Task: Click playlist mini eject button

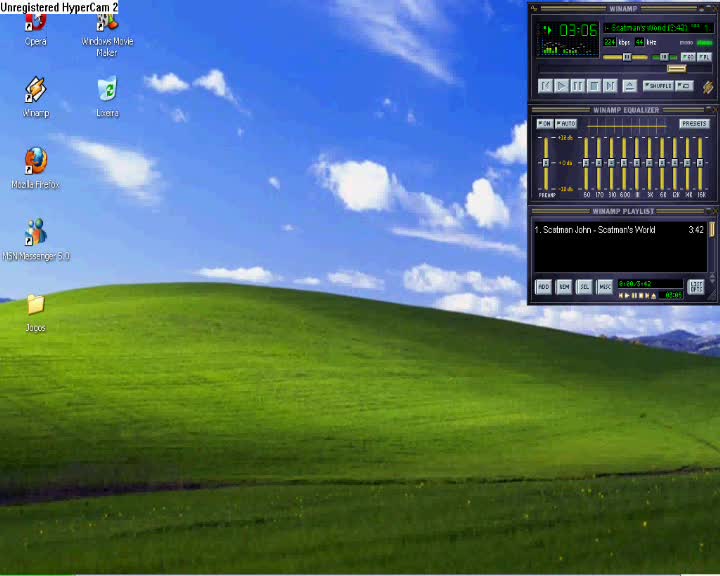Action: coord(654,296)
